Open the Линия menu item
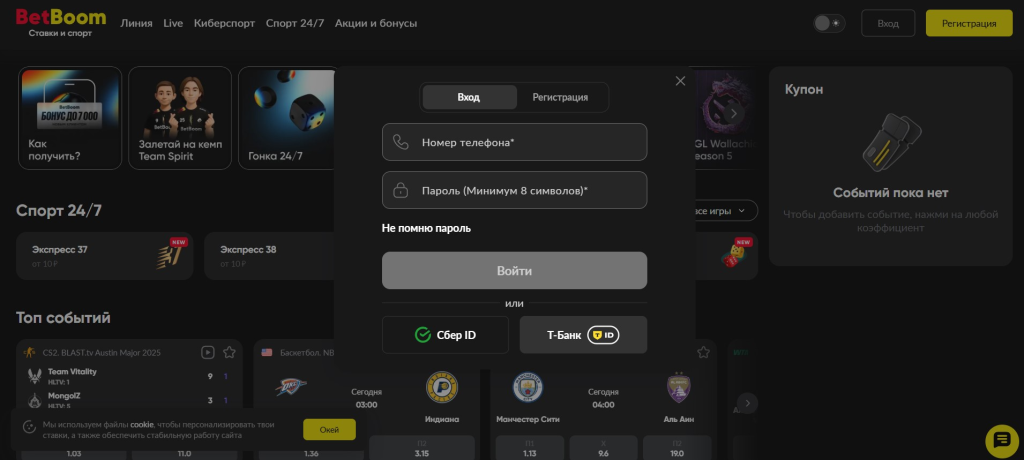This screenshot has width=1024, height=460. 136,23
